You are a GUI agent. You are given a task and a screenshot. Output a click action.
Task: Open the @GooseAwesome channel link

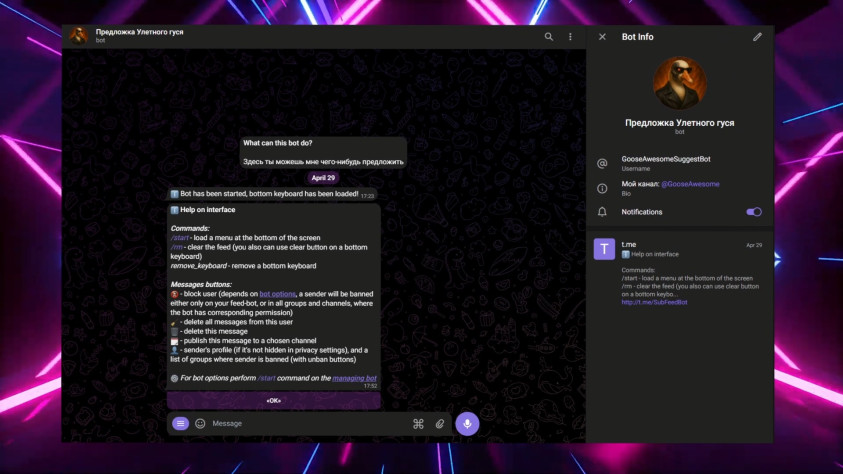click(x=690, y=184)
